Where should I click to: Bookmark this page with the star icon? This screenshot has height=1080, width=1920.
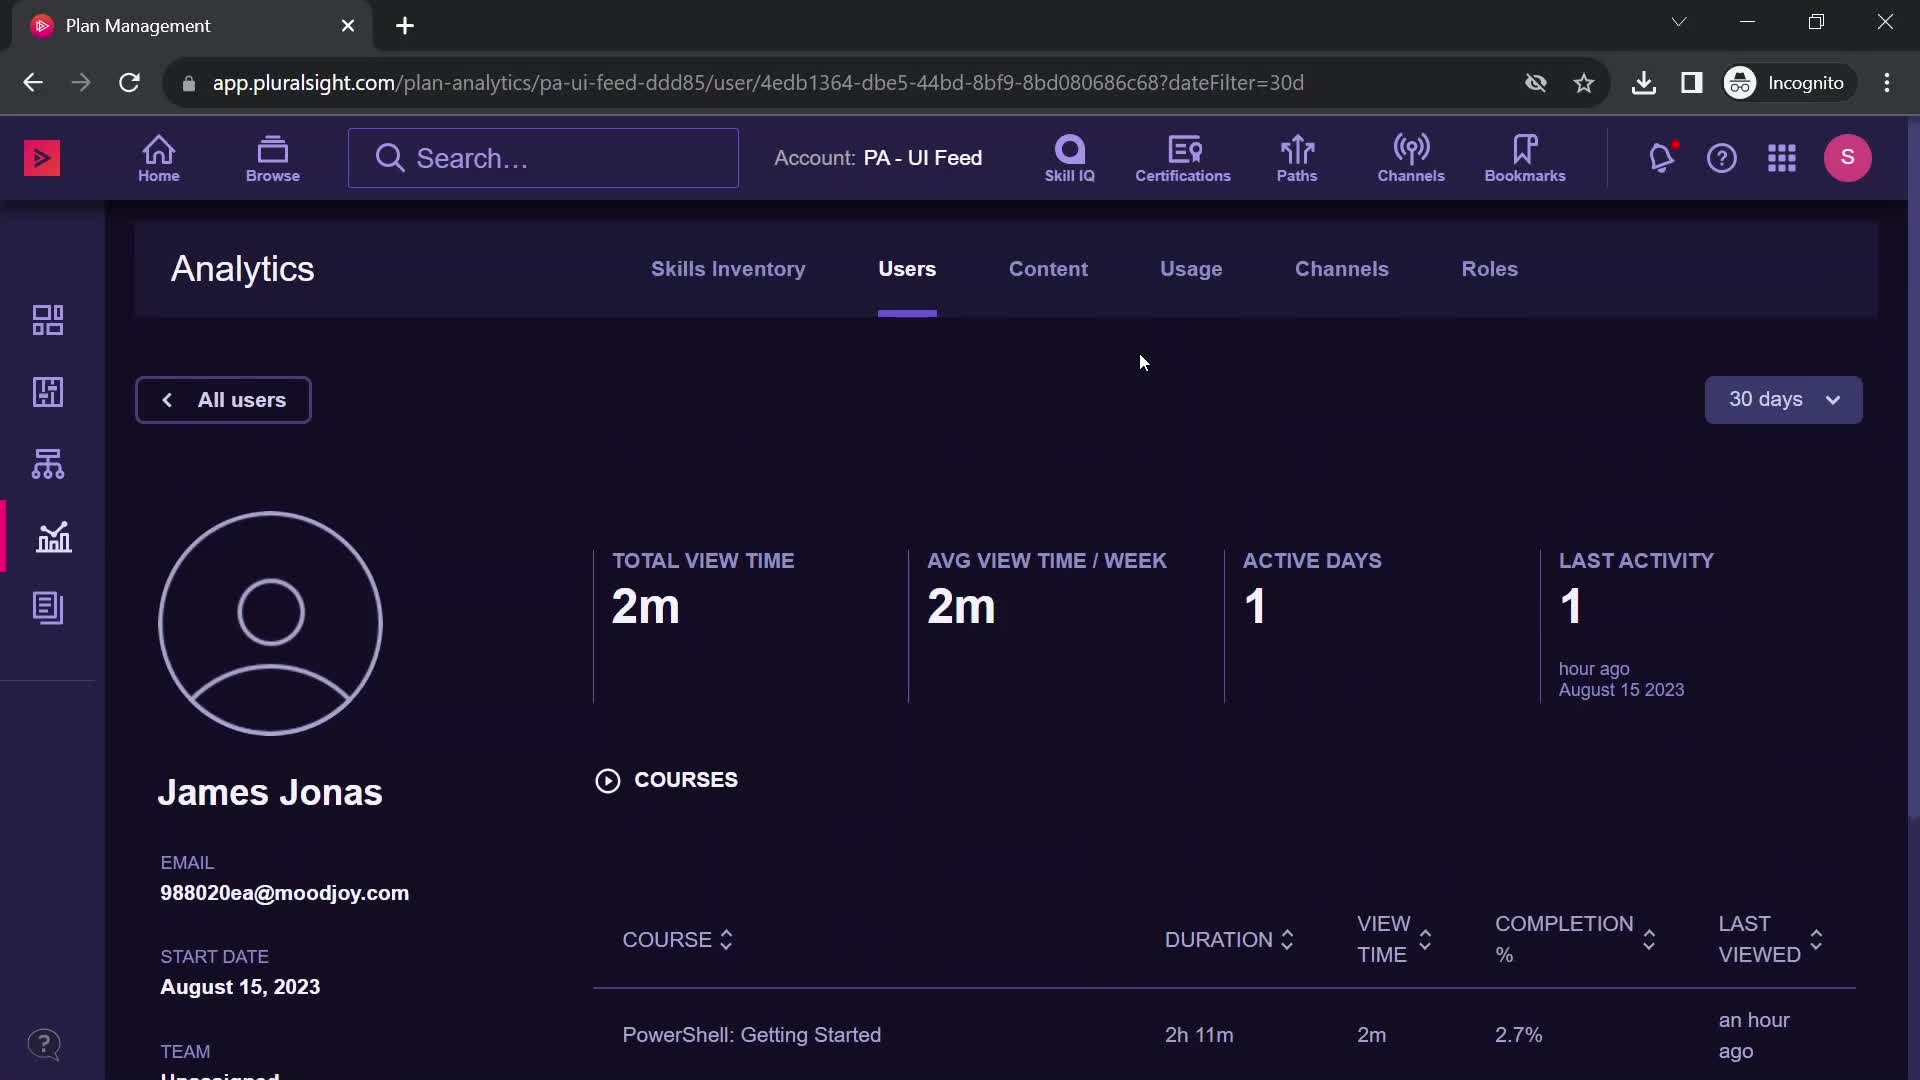click(x=1584, y=83)
